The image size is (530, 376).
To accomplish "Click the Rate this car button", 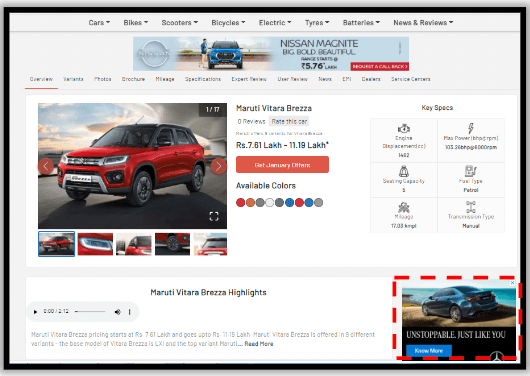I will tap(289, 121).
